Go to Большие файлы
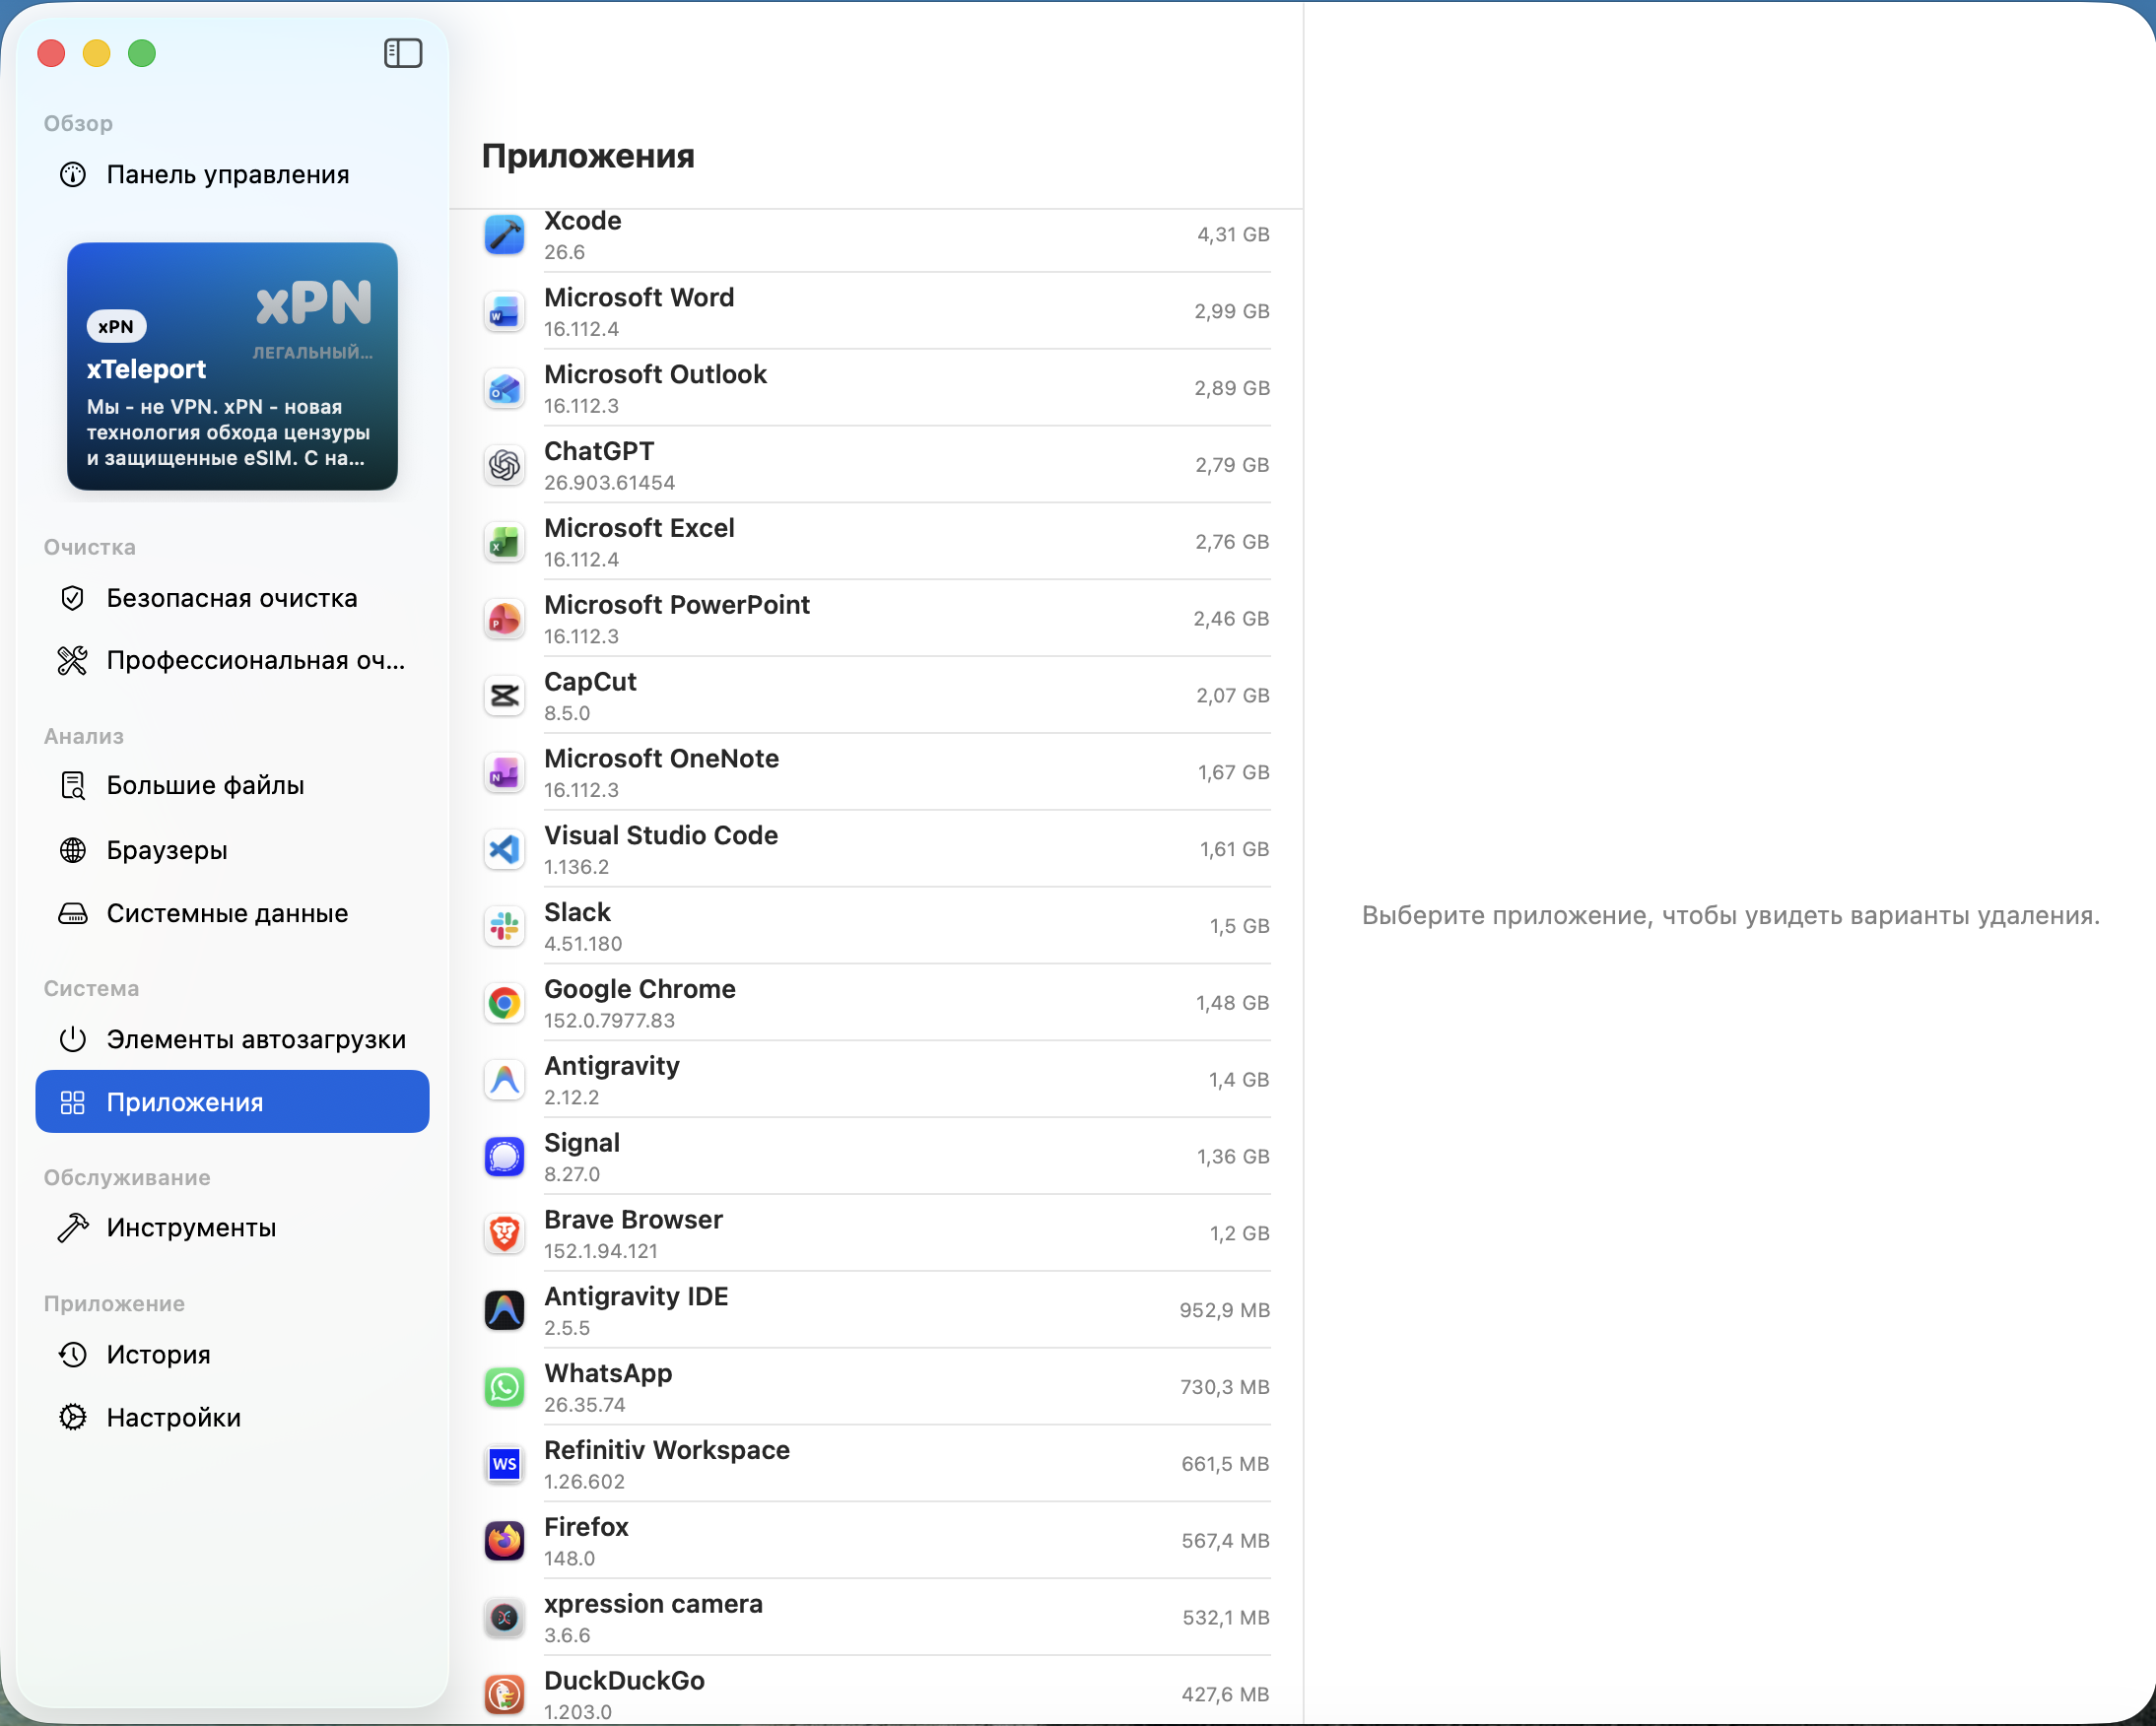 pyautogui.click(x=232, y=786)
